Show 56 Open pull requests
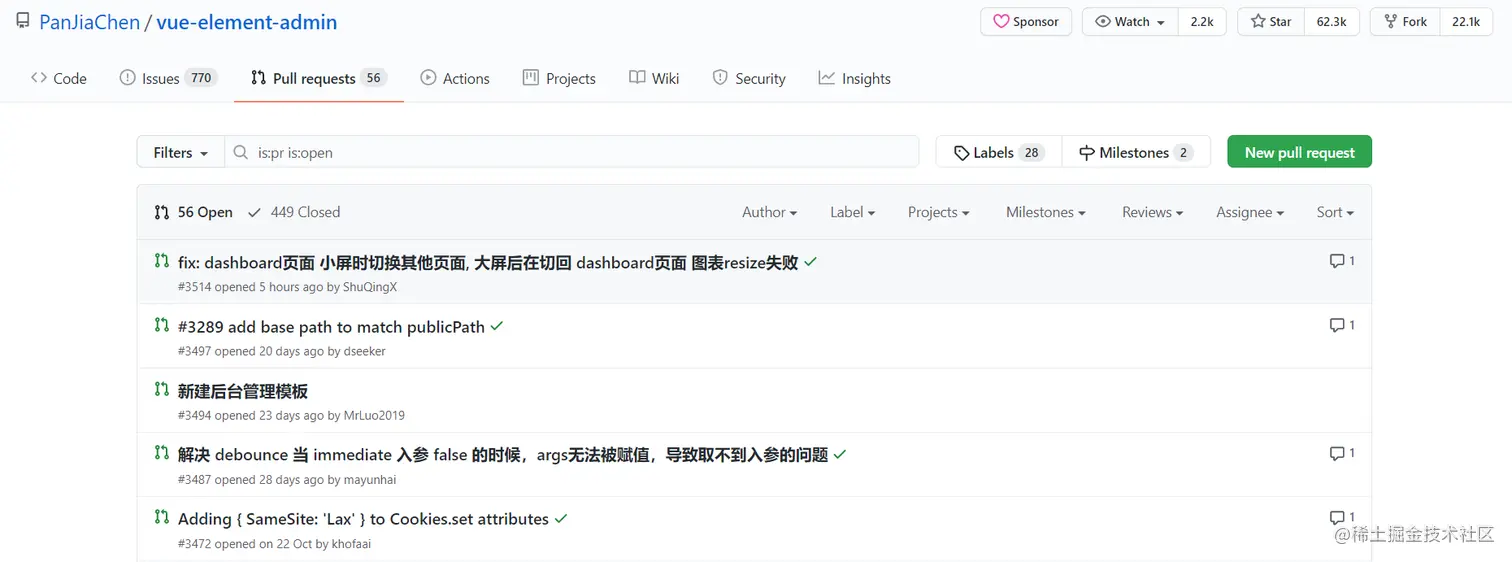This screenshot has width=1512, height=562. 193,212
